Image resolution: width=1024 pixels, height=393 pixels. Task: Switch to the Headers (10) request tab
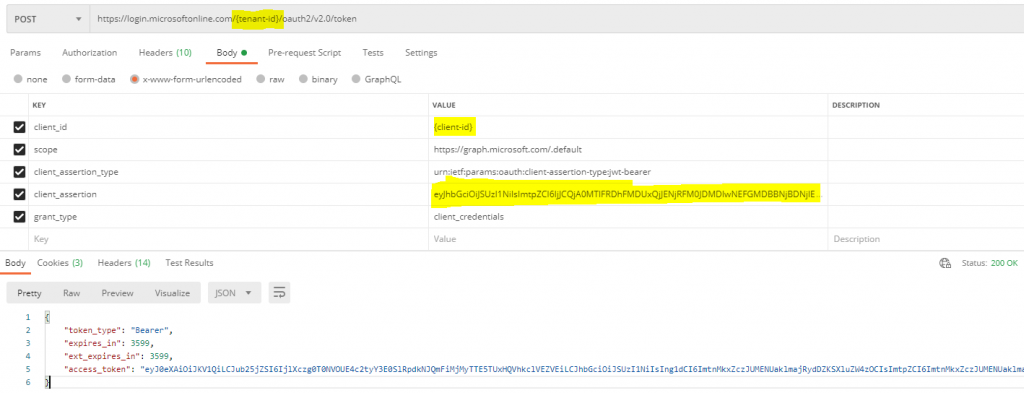165,53
